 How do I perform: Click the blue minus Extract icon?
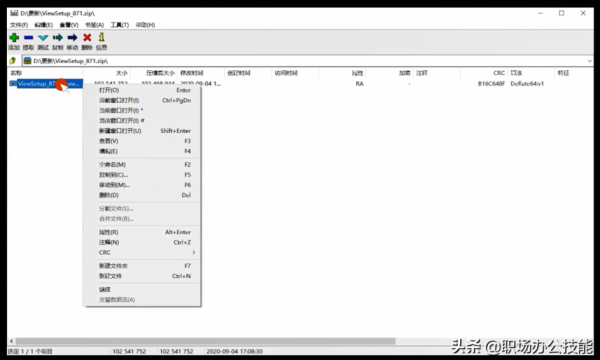click(28, 37)
